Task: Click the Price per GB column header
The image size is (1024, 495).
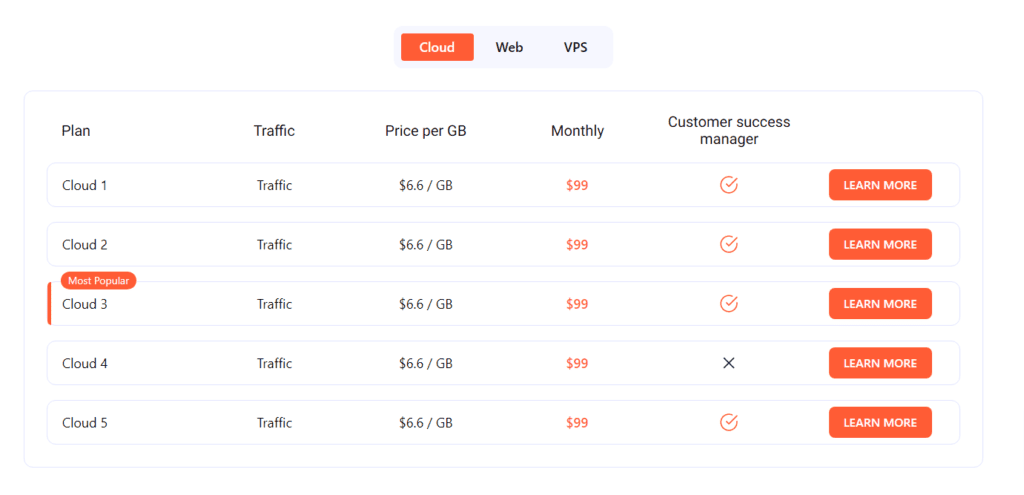Action: pyautogui.click(x=426, y=131)
